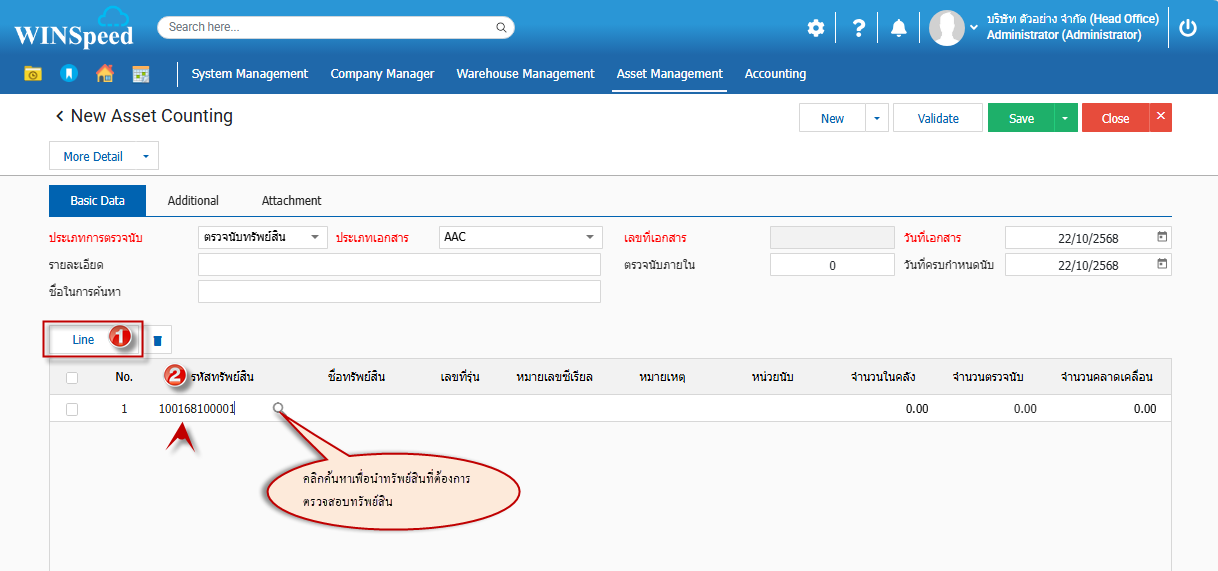Screen dimensions: 1218x571
Task: Click the asset code search magnifier
Action: pyautogui.click(x=278, y=408)
